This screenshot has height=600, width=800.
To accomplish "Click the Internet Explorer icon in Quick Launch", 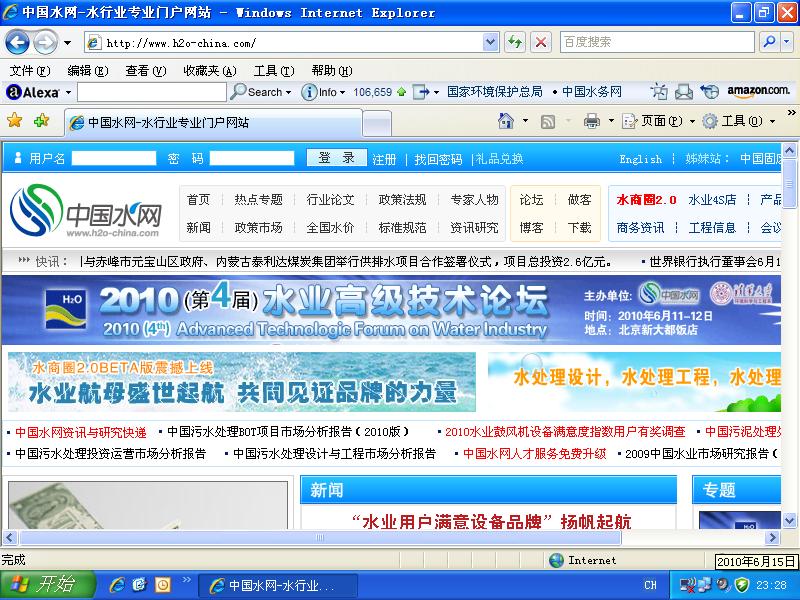I will tap(117, 585).
